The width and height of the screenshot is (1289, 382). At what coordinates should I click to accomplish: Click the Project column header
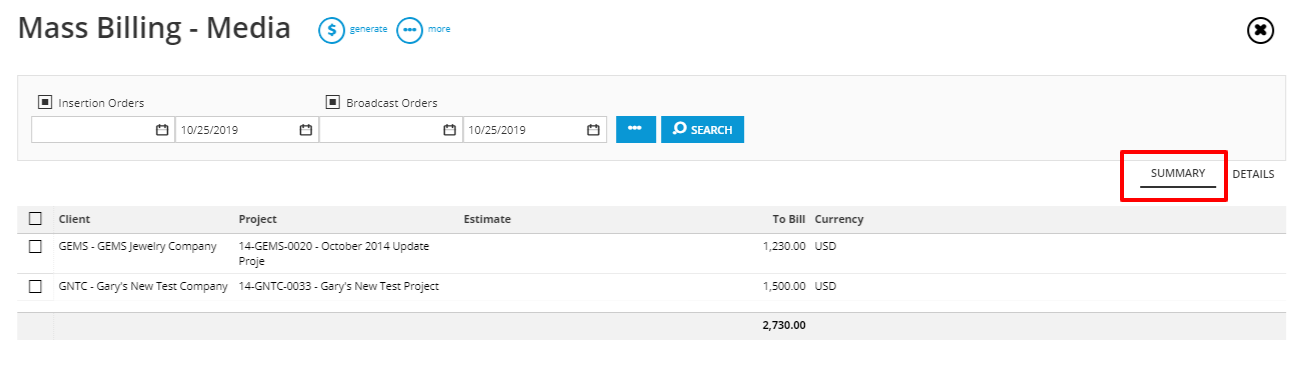click(x=257, y=219)
